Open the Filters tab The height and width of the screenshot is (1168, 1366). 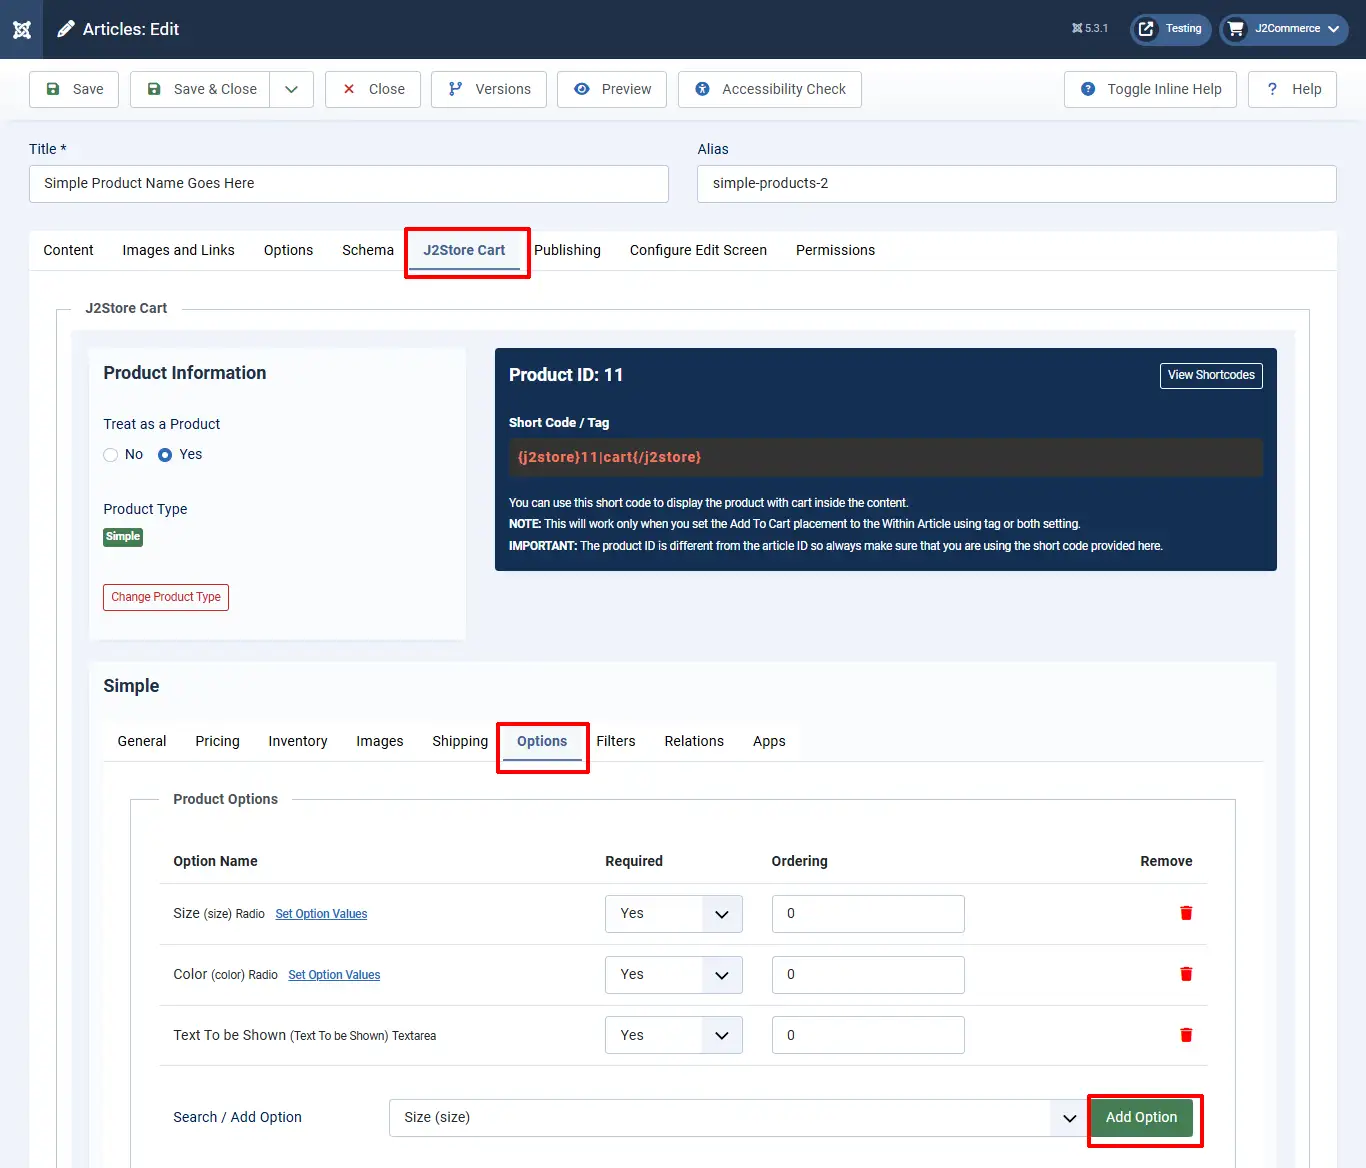coord(616,741)
